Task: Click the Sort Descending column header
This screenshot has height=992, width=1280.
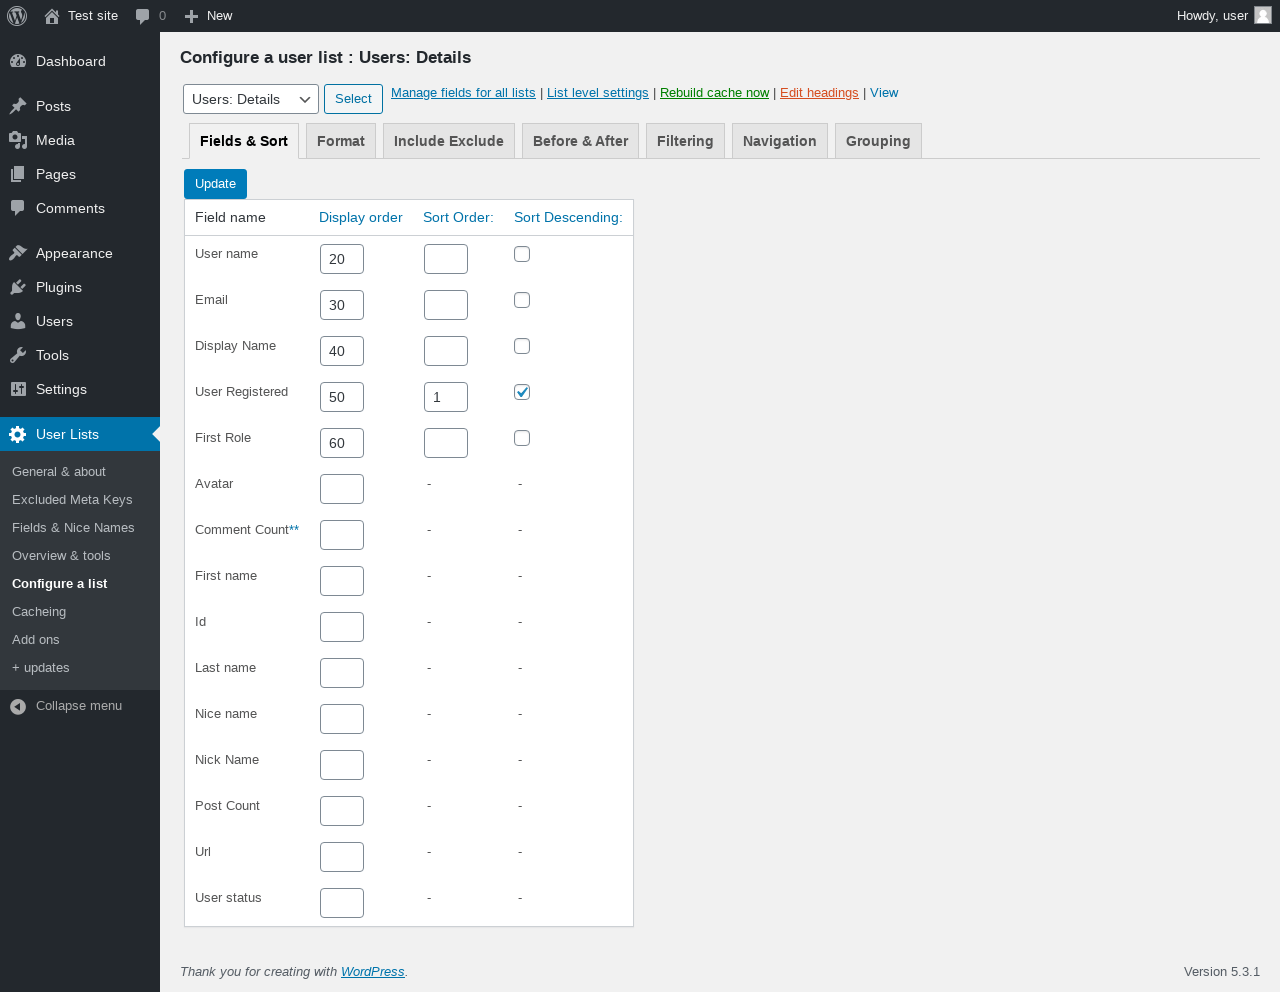Action: (568, 218)
